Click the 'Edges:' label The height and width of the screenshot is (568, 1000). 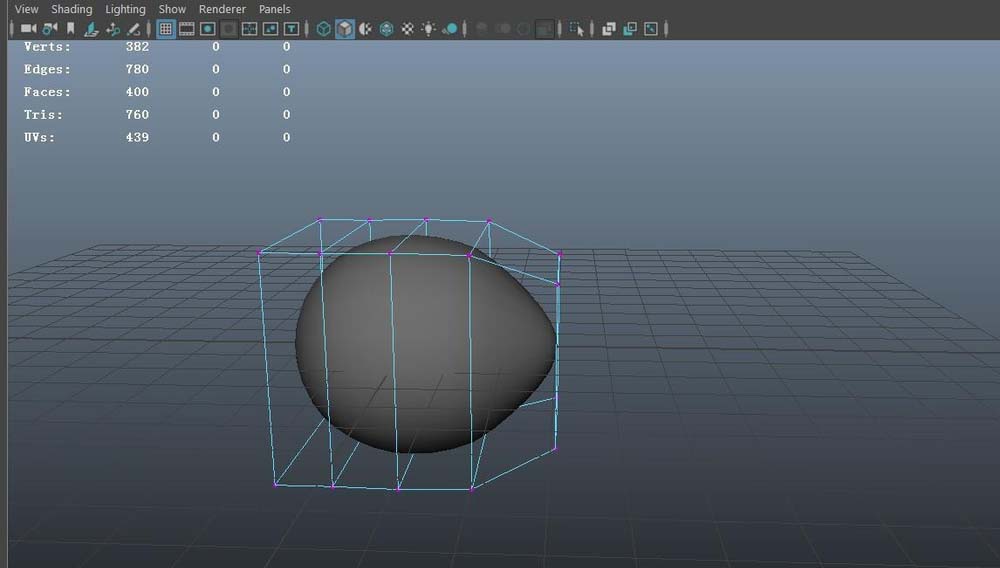click(x=47, y=69)
